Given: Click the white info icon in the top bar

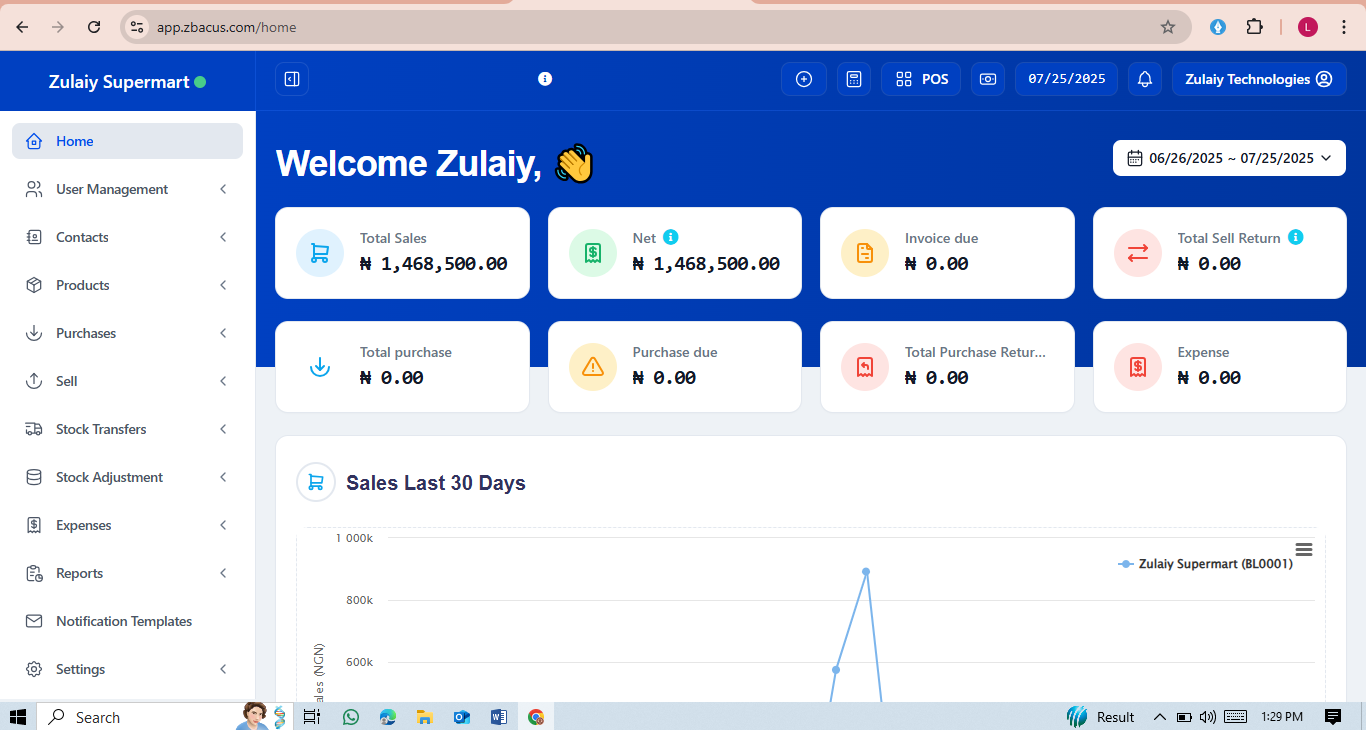Looking at the screenshot, I should pos(545,79).
